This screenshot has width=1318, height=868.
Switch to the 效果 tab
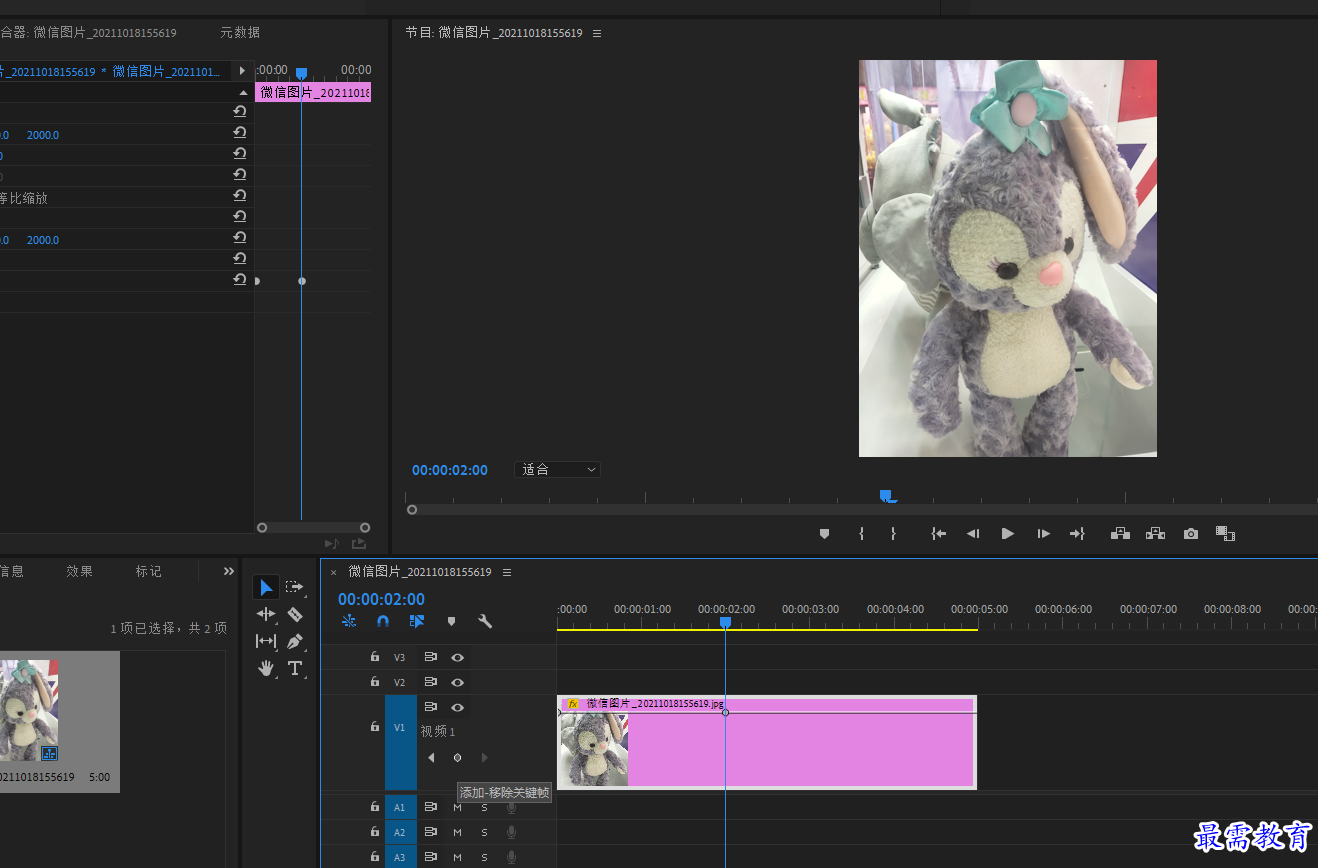pyautogui.click(x=80, y=571)
